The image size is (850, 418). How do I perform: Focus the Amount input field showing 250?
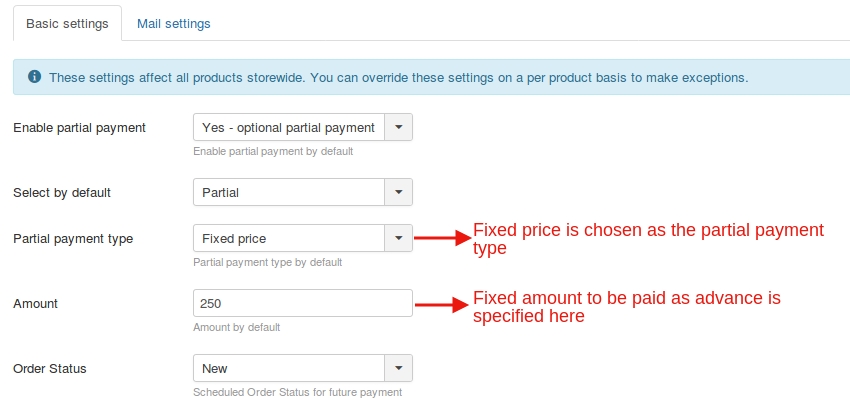[302, 303]
